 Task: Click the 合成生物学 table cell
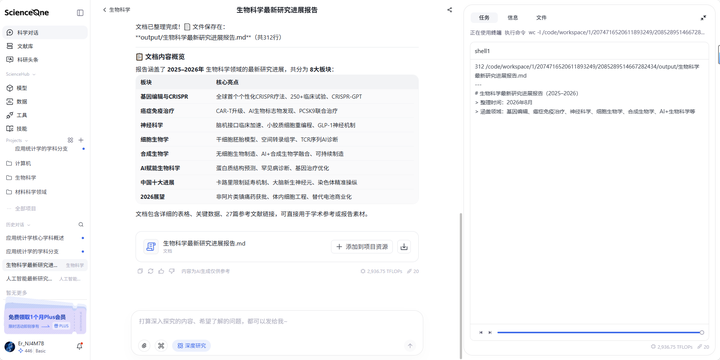pos(155,154)
